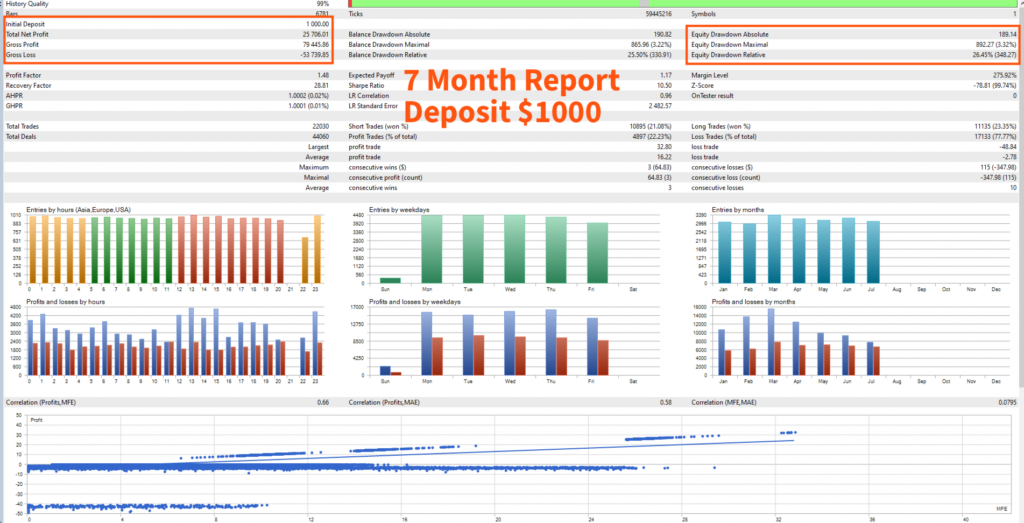
Task: Select the Z-Score value '-78.81 (99.74%)'
Action: [994, 86]
